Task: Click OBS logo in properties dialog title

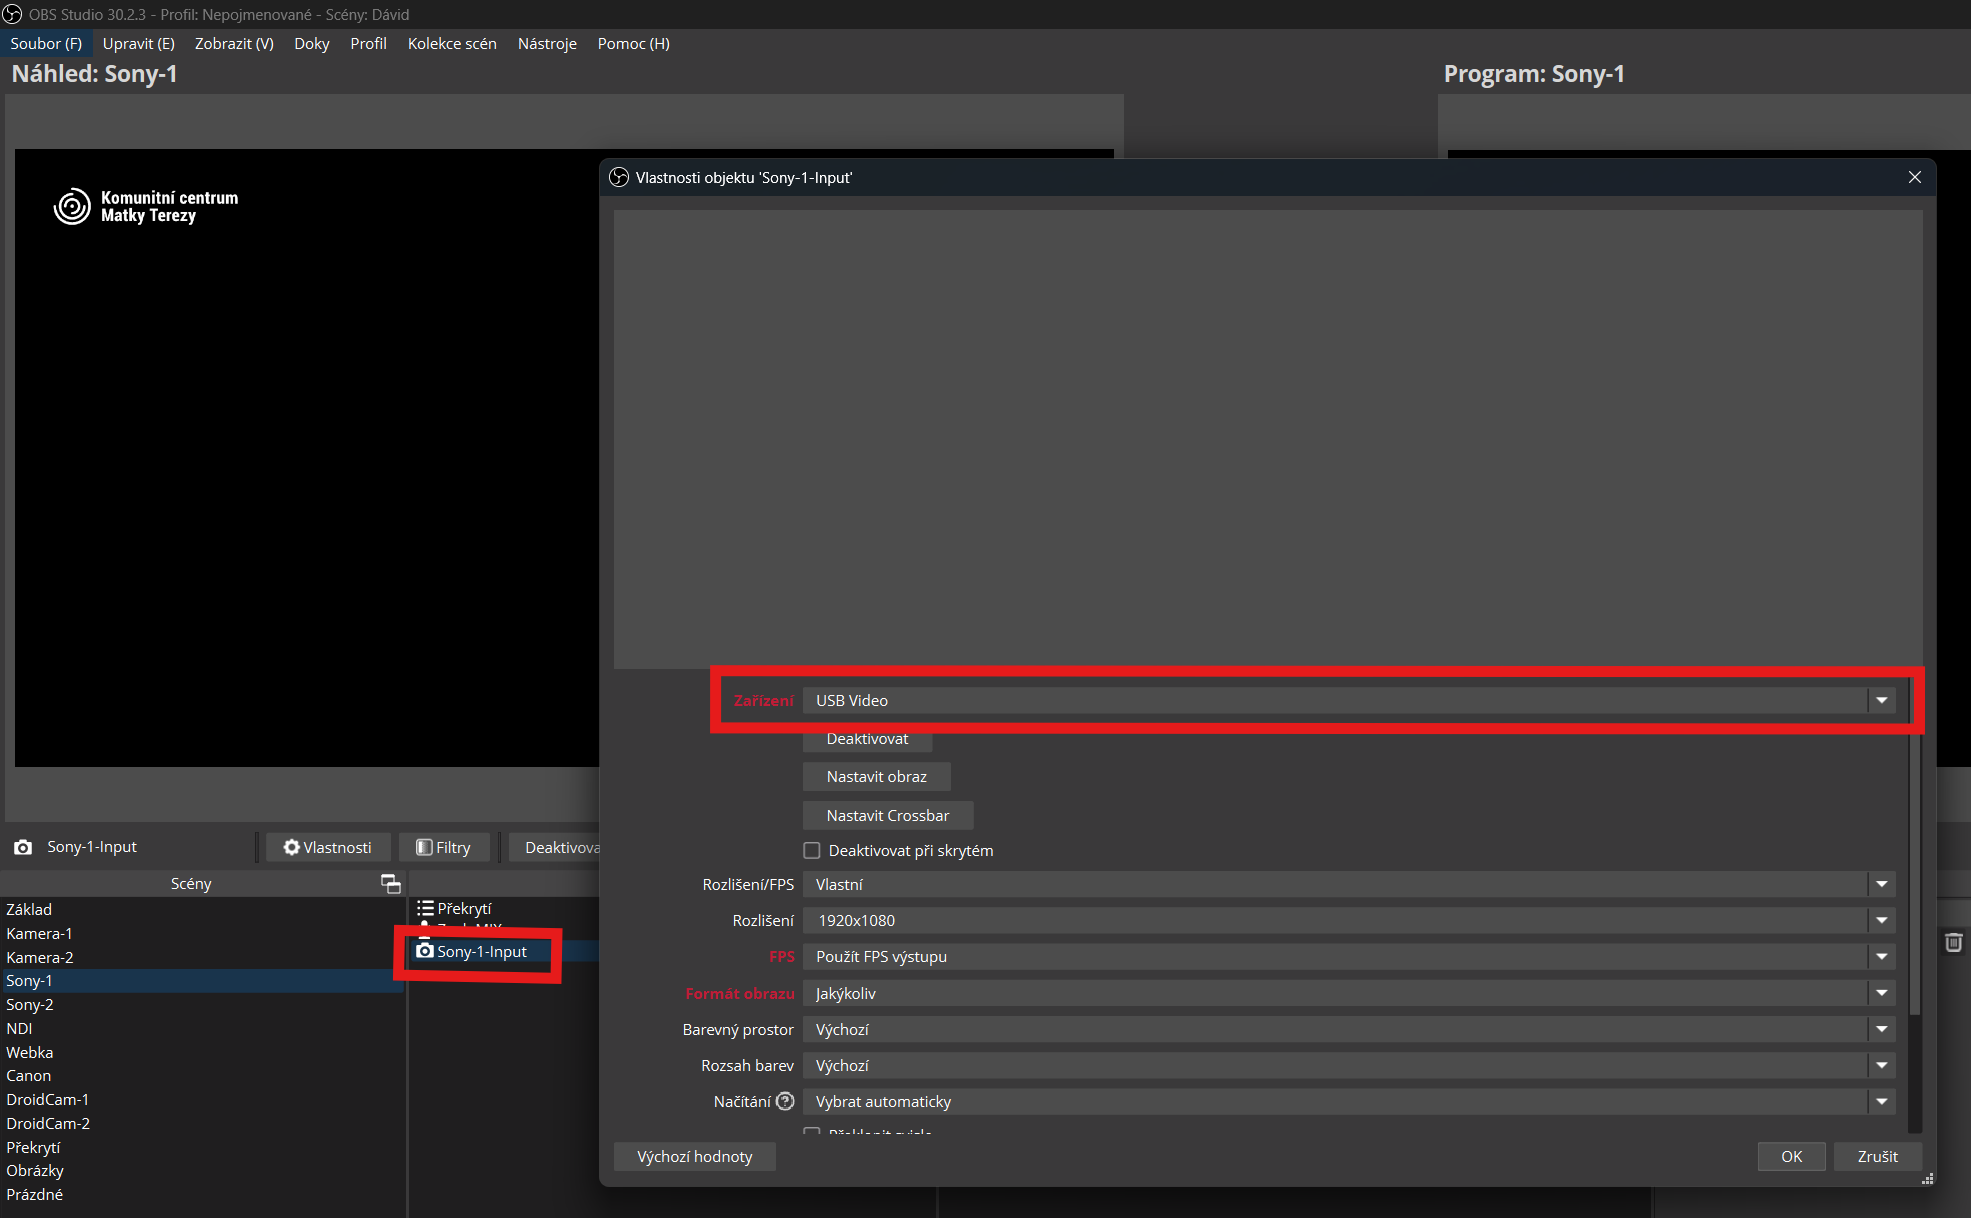Action: click(x=619, y=177)
